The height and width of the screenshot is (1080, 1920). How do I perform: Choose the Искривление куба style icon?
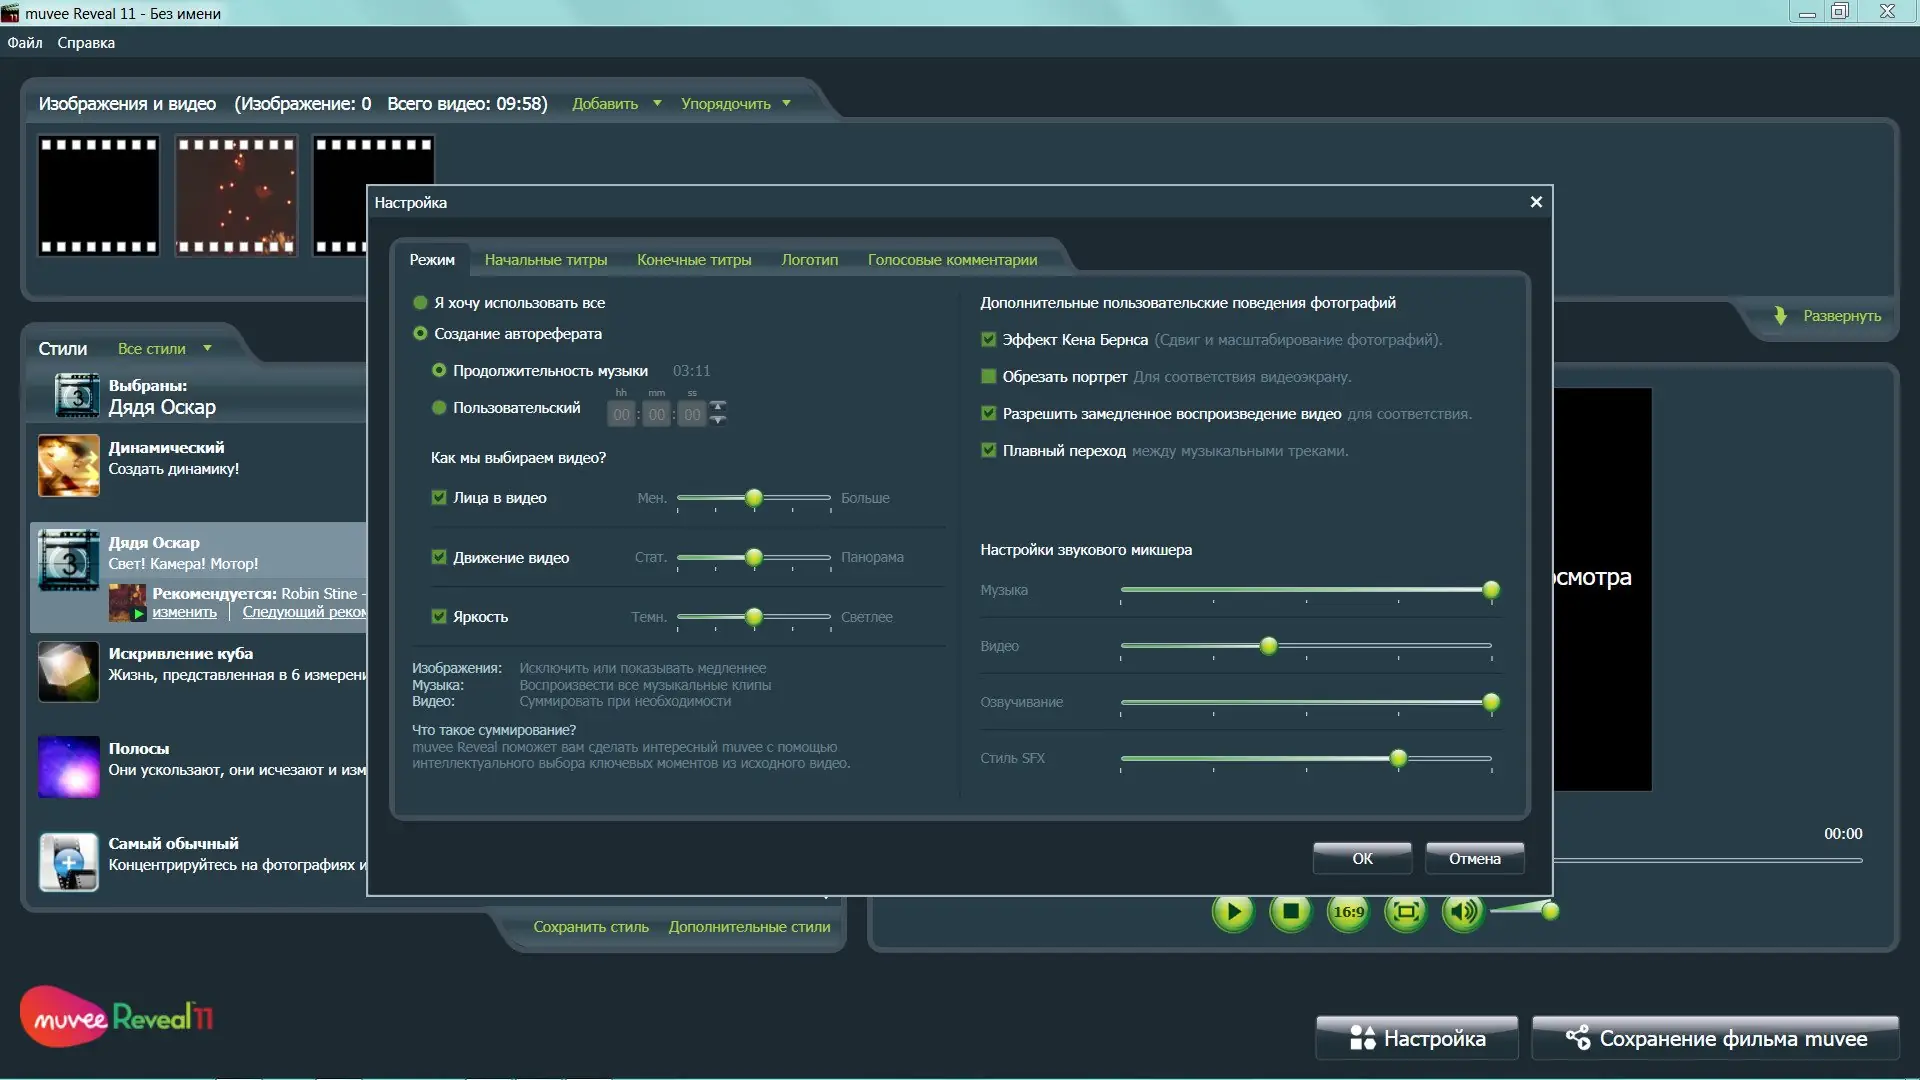(x=69, y=671)
